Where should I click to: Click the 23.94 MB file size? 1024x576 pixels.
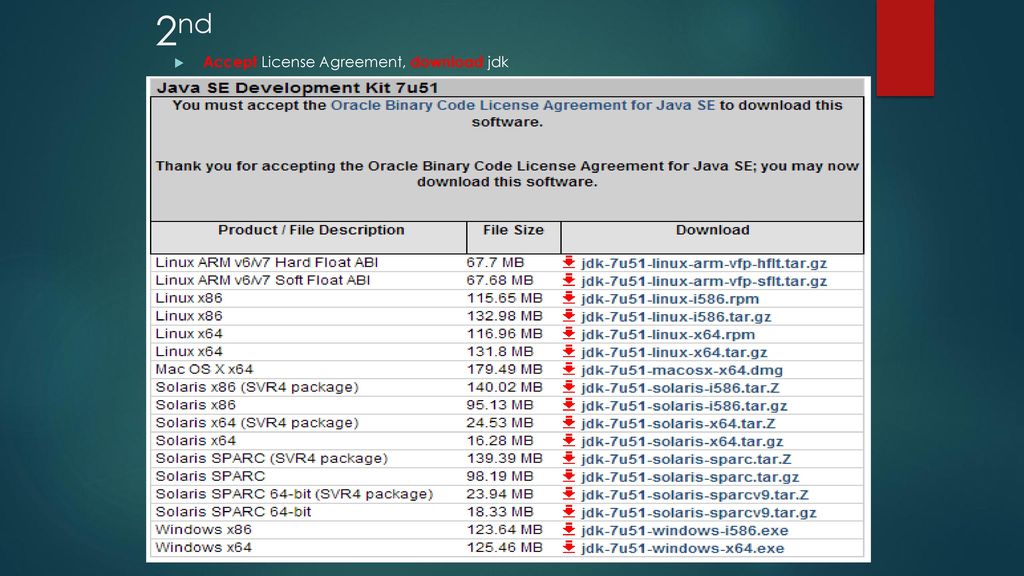[500, 494]
